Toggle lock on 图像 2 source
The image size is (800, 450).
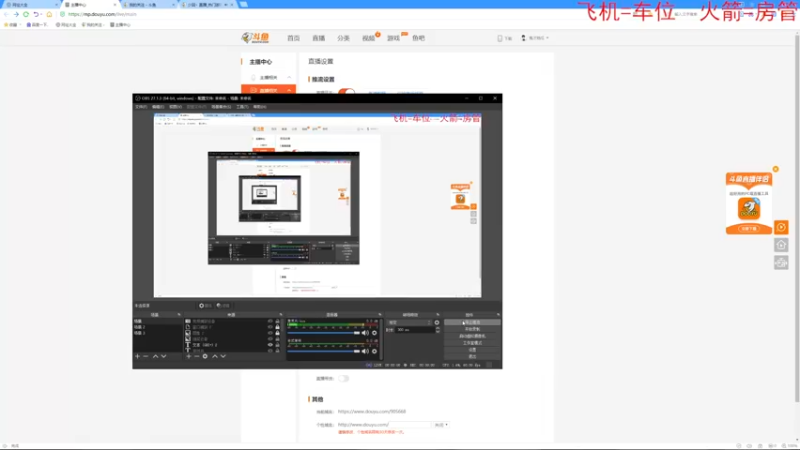(278, 333)
